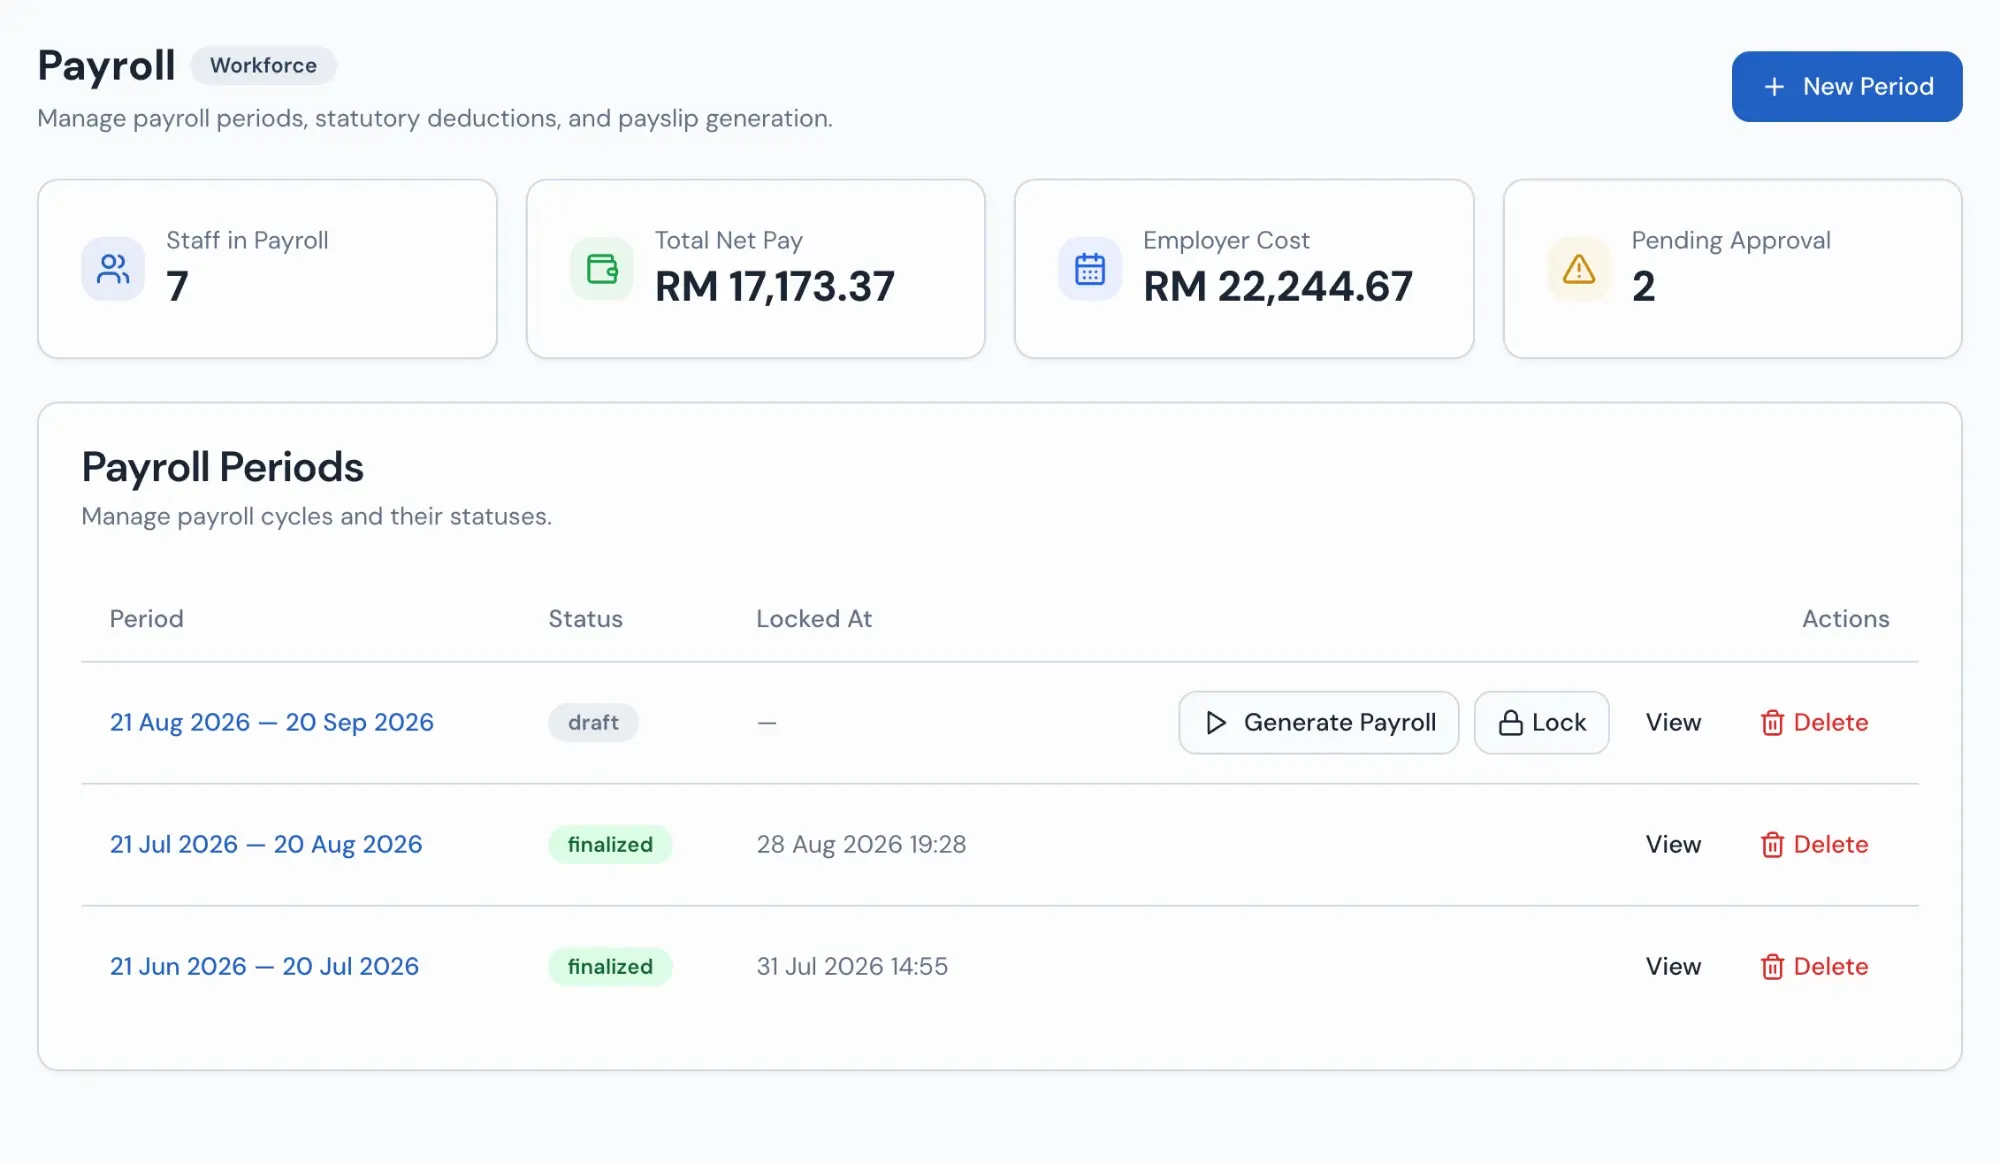Click trash icon in 21 Jun 2026 row
Screen dimensions: 2000x1164
pyautogui.click(x=1772, y=967)
